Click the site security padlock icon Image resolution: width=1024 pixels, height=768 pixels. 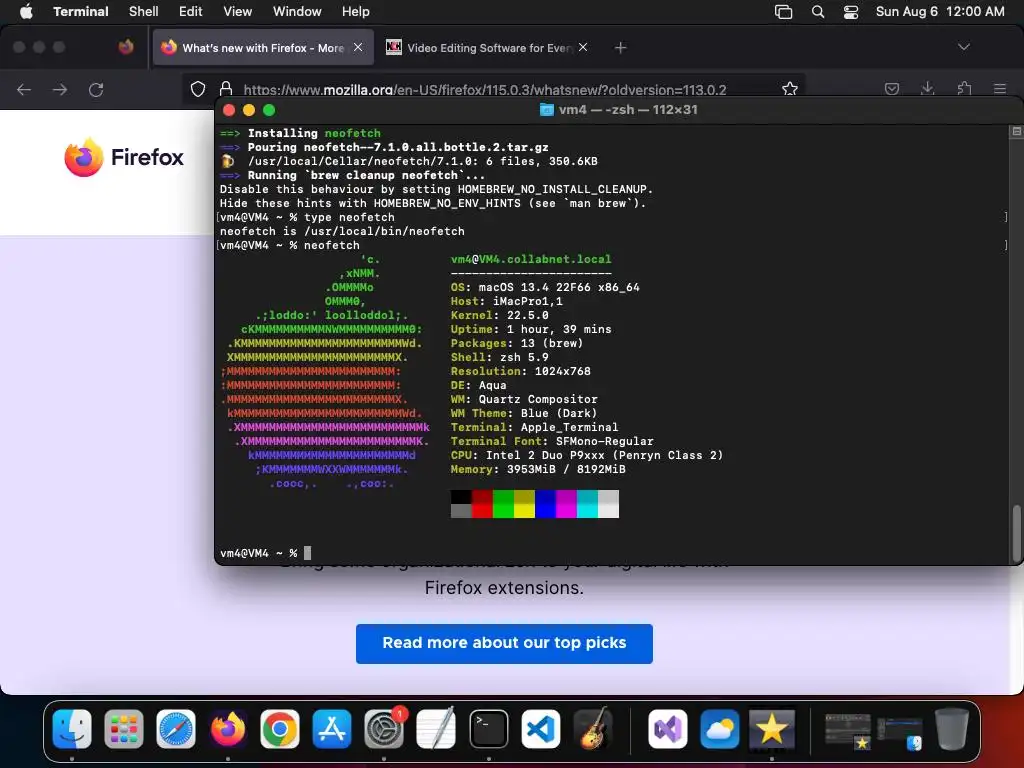226,89
